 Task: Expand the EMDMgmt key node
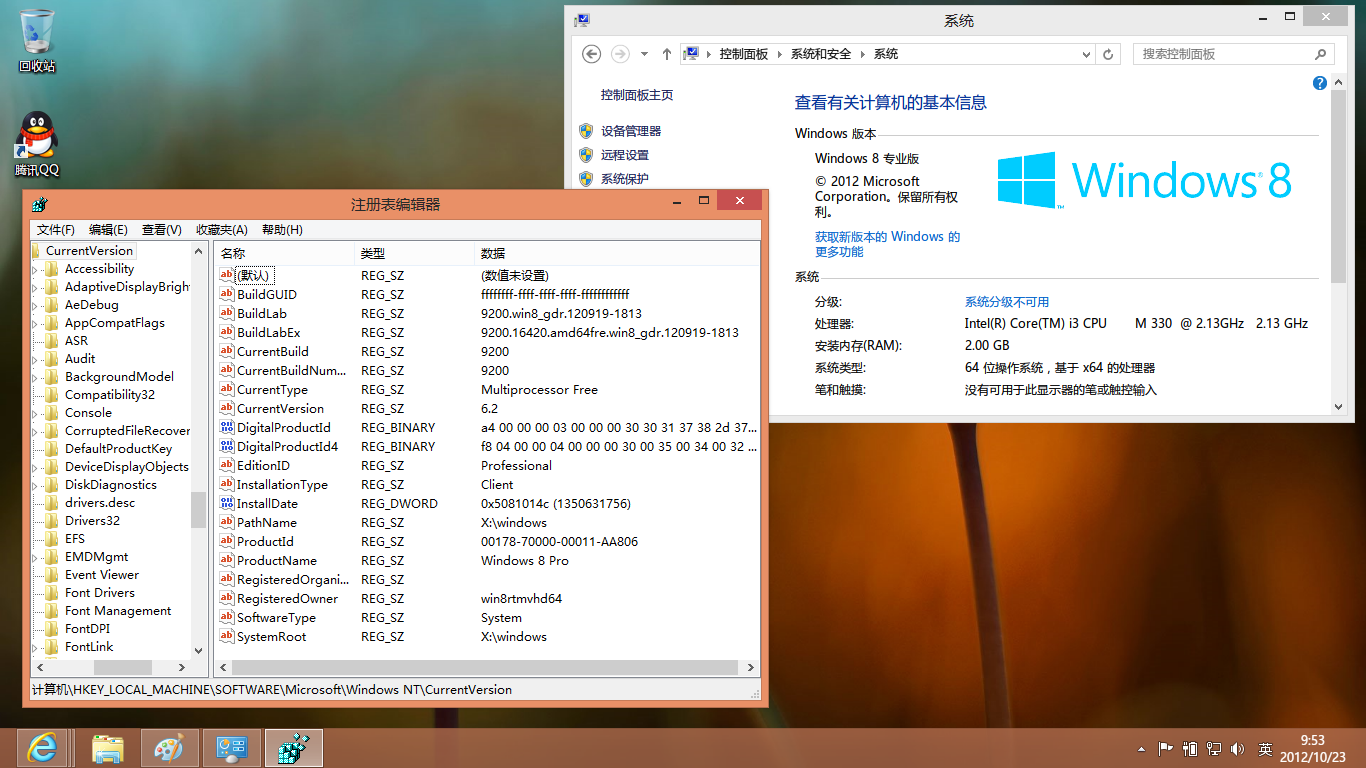[x=36, y=557]
